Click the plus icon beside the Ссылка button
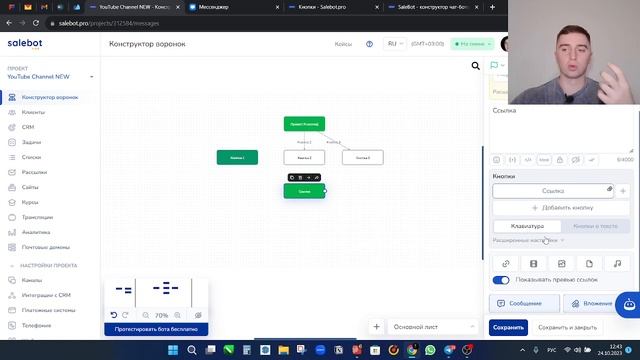This screenshot has width=640, height=360. point(623,191)
